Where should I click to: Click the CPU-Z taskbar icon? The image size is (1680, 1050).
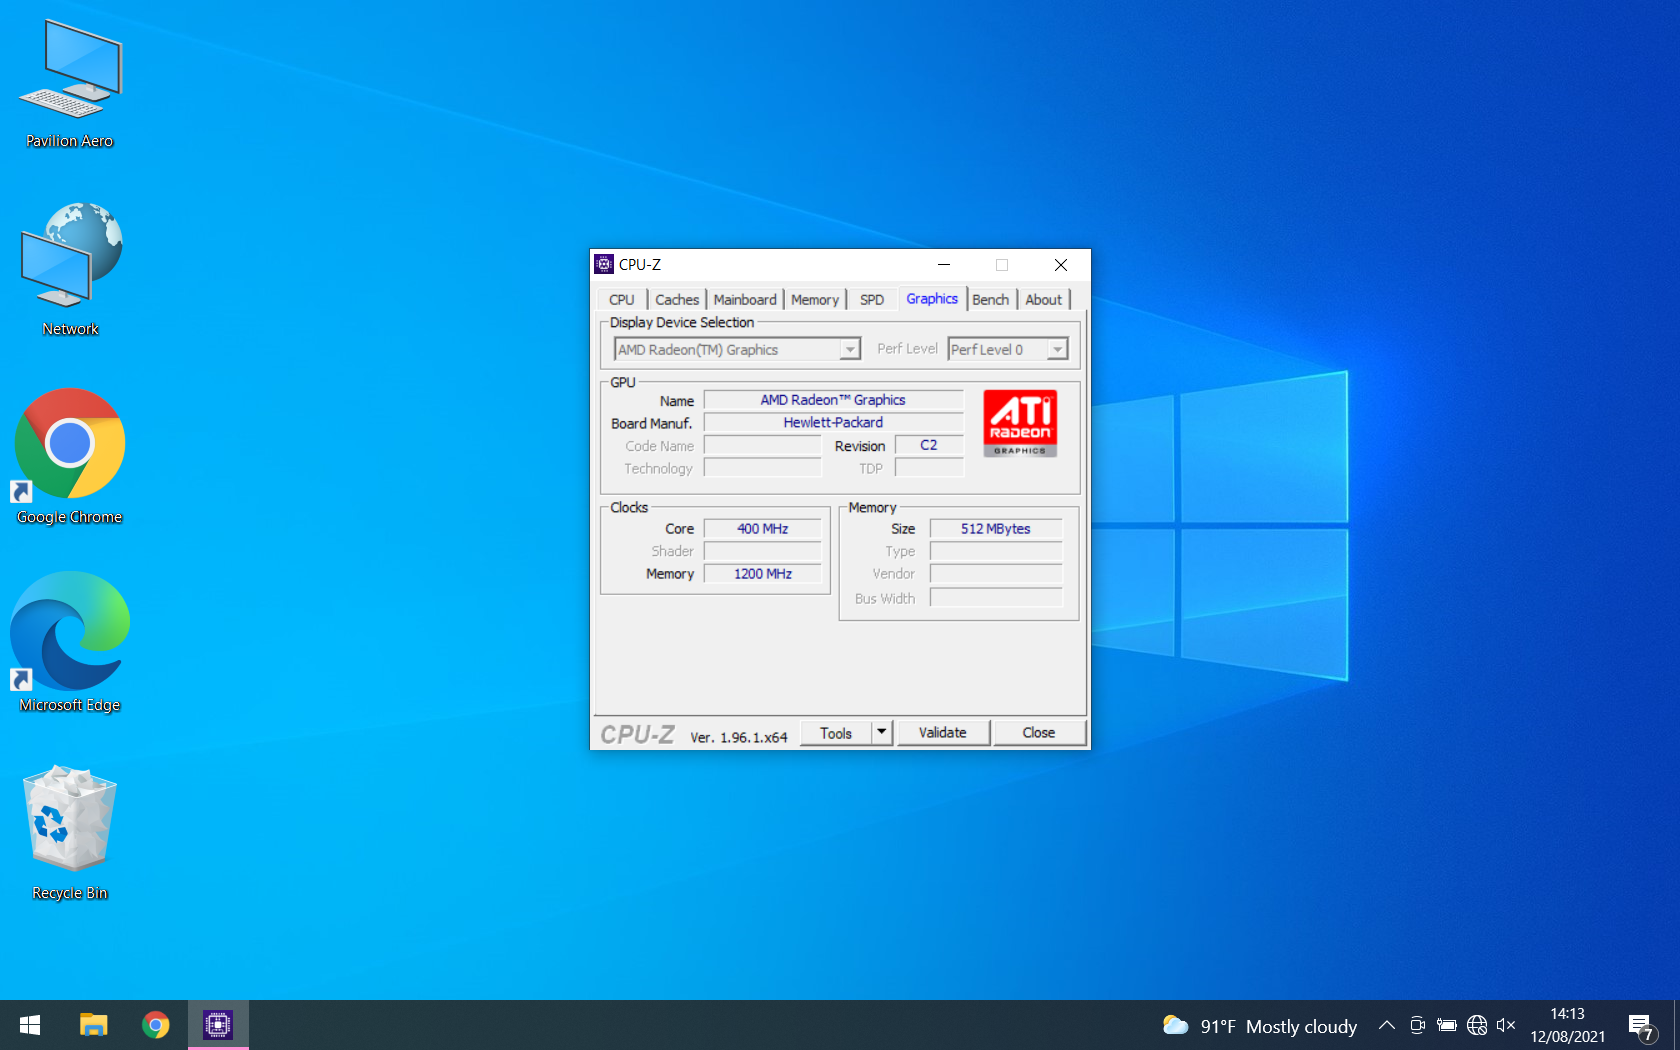pyautogui.click(x=218, y=1025)
